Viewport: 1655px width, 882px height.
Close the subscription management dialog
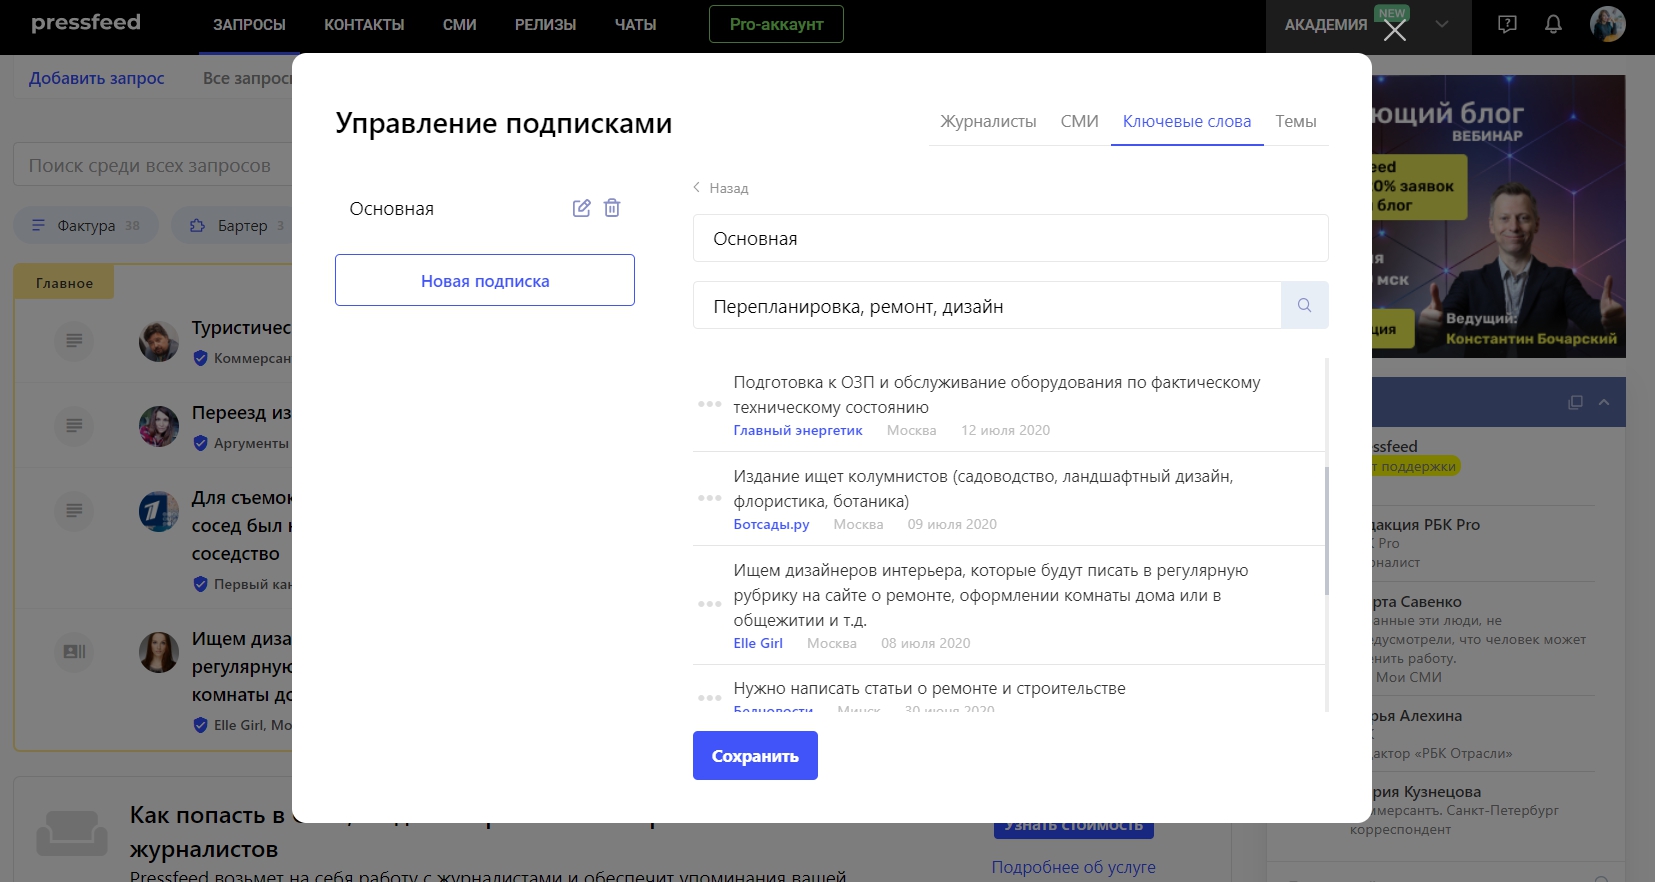coord(1394,31)
